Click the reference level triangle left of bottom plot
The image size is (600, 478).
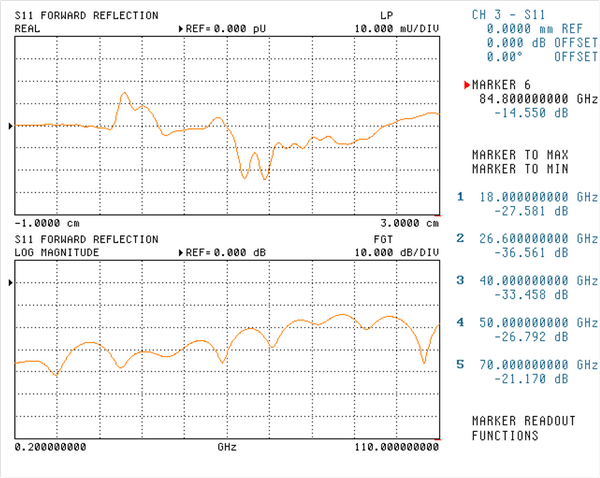[x=11, y=284]
